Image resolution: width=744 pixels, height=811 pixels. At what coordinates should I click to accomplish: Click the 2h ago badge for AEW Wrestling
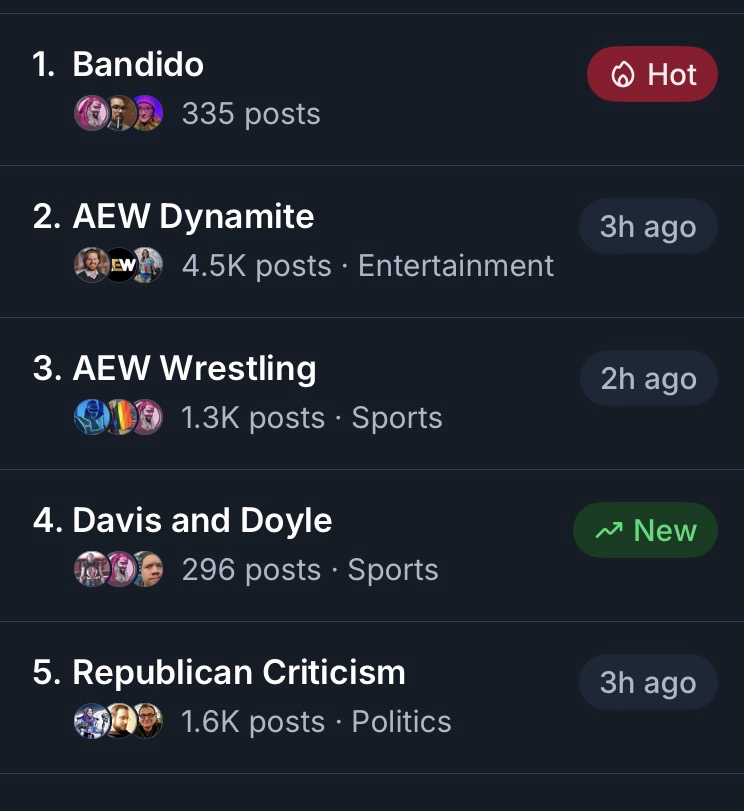648,379
